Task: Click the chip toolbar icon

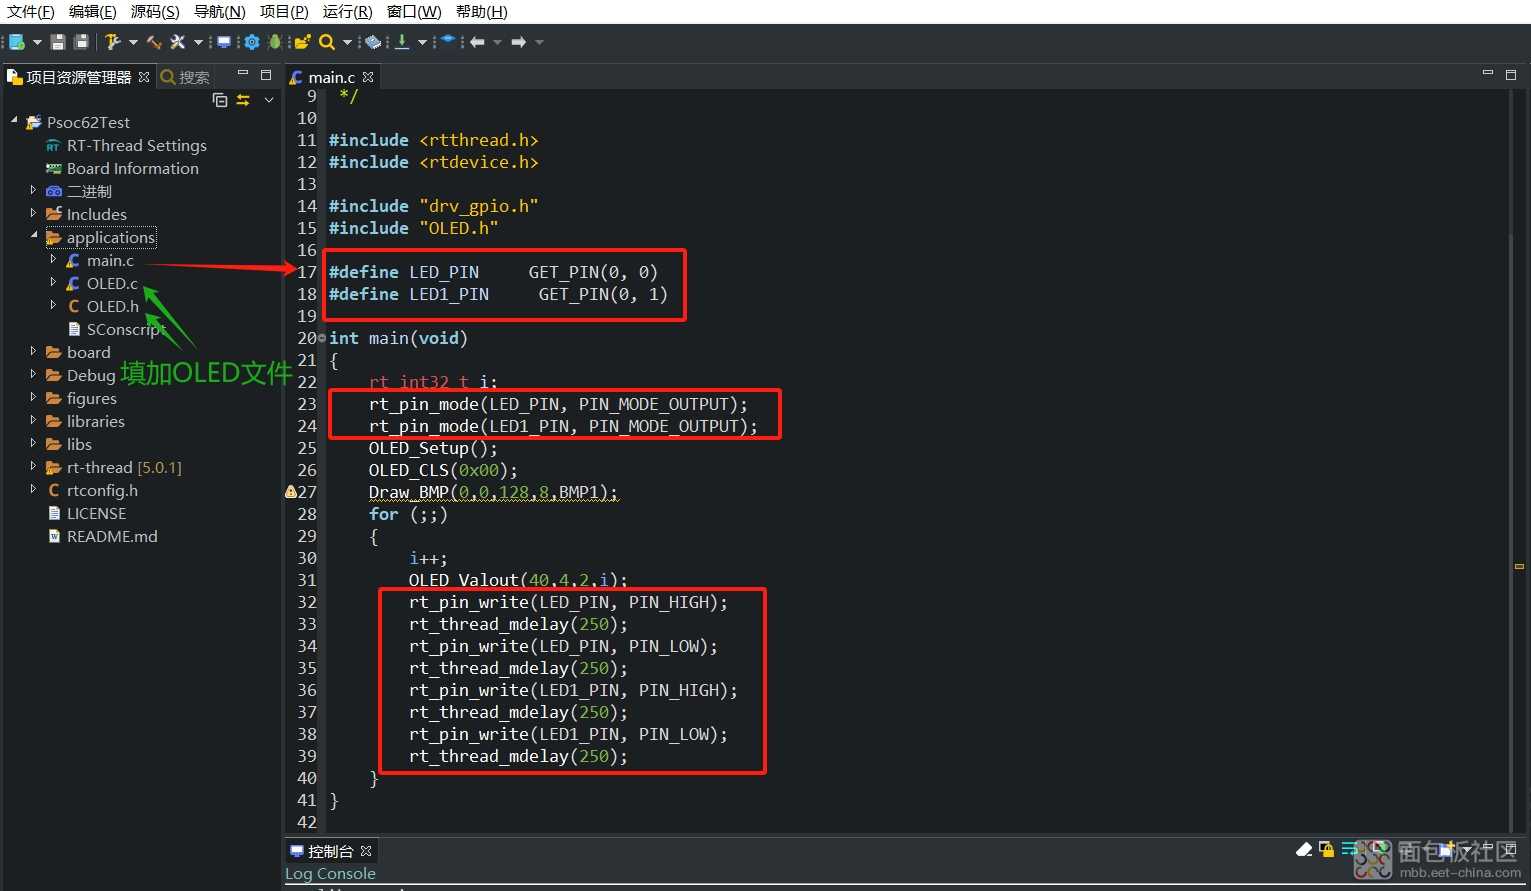Action: point(373,42)
